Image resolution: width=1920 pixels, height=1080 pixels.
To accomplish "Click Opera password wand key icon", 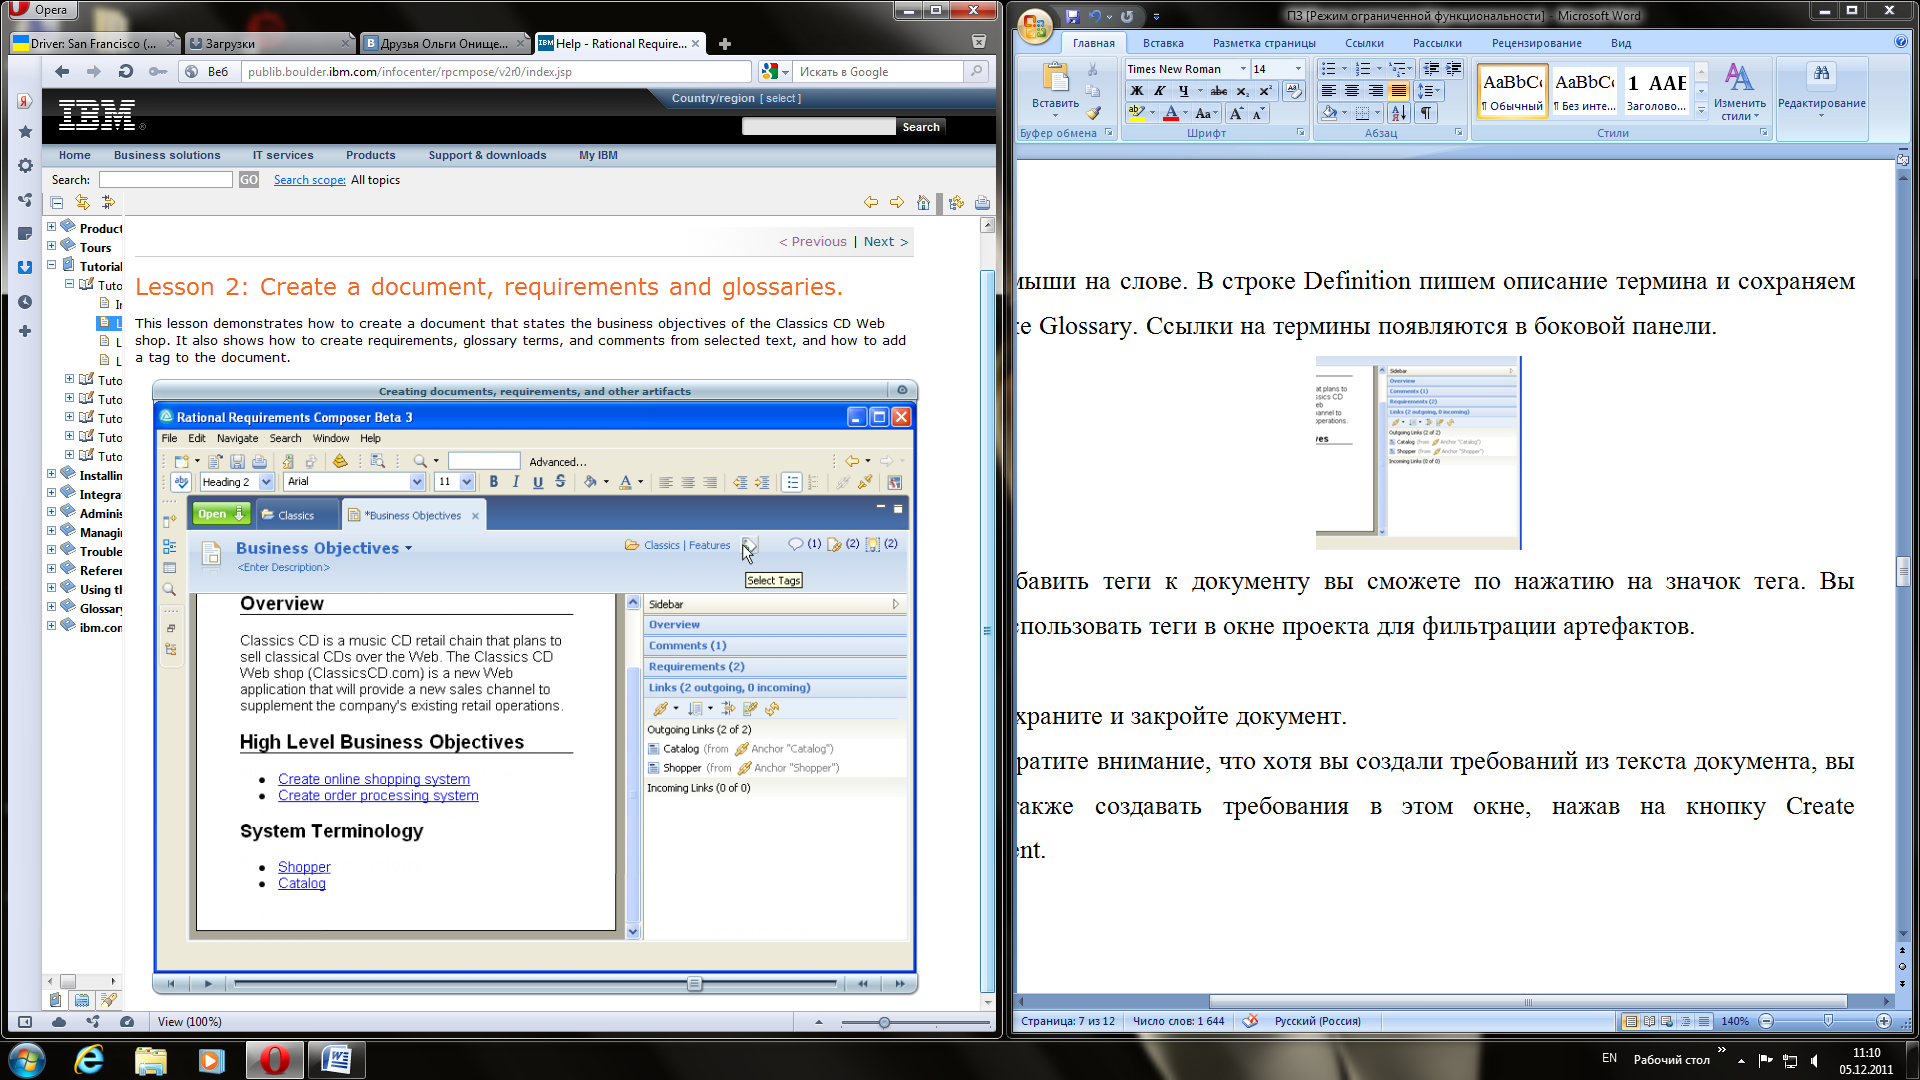I will 157,71.
